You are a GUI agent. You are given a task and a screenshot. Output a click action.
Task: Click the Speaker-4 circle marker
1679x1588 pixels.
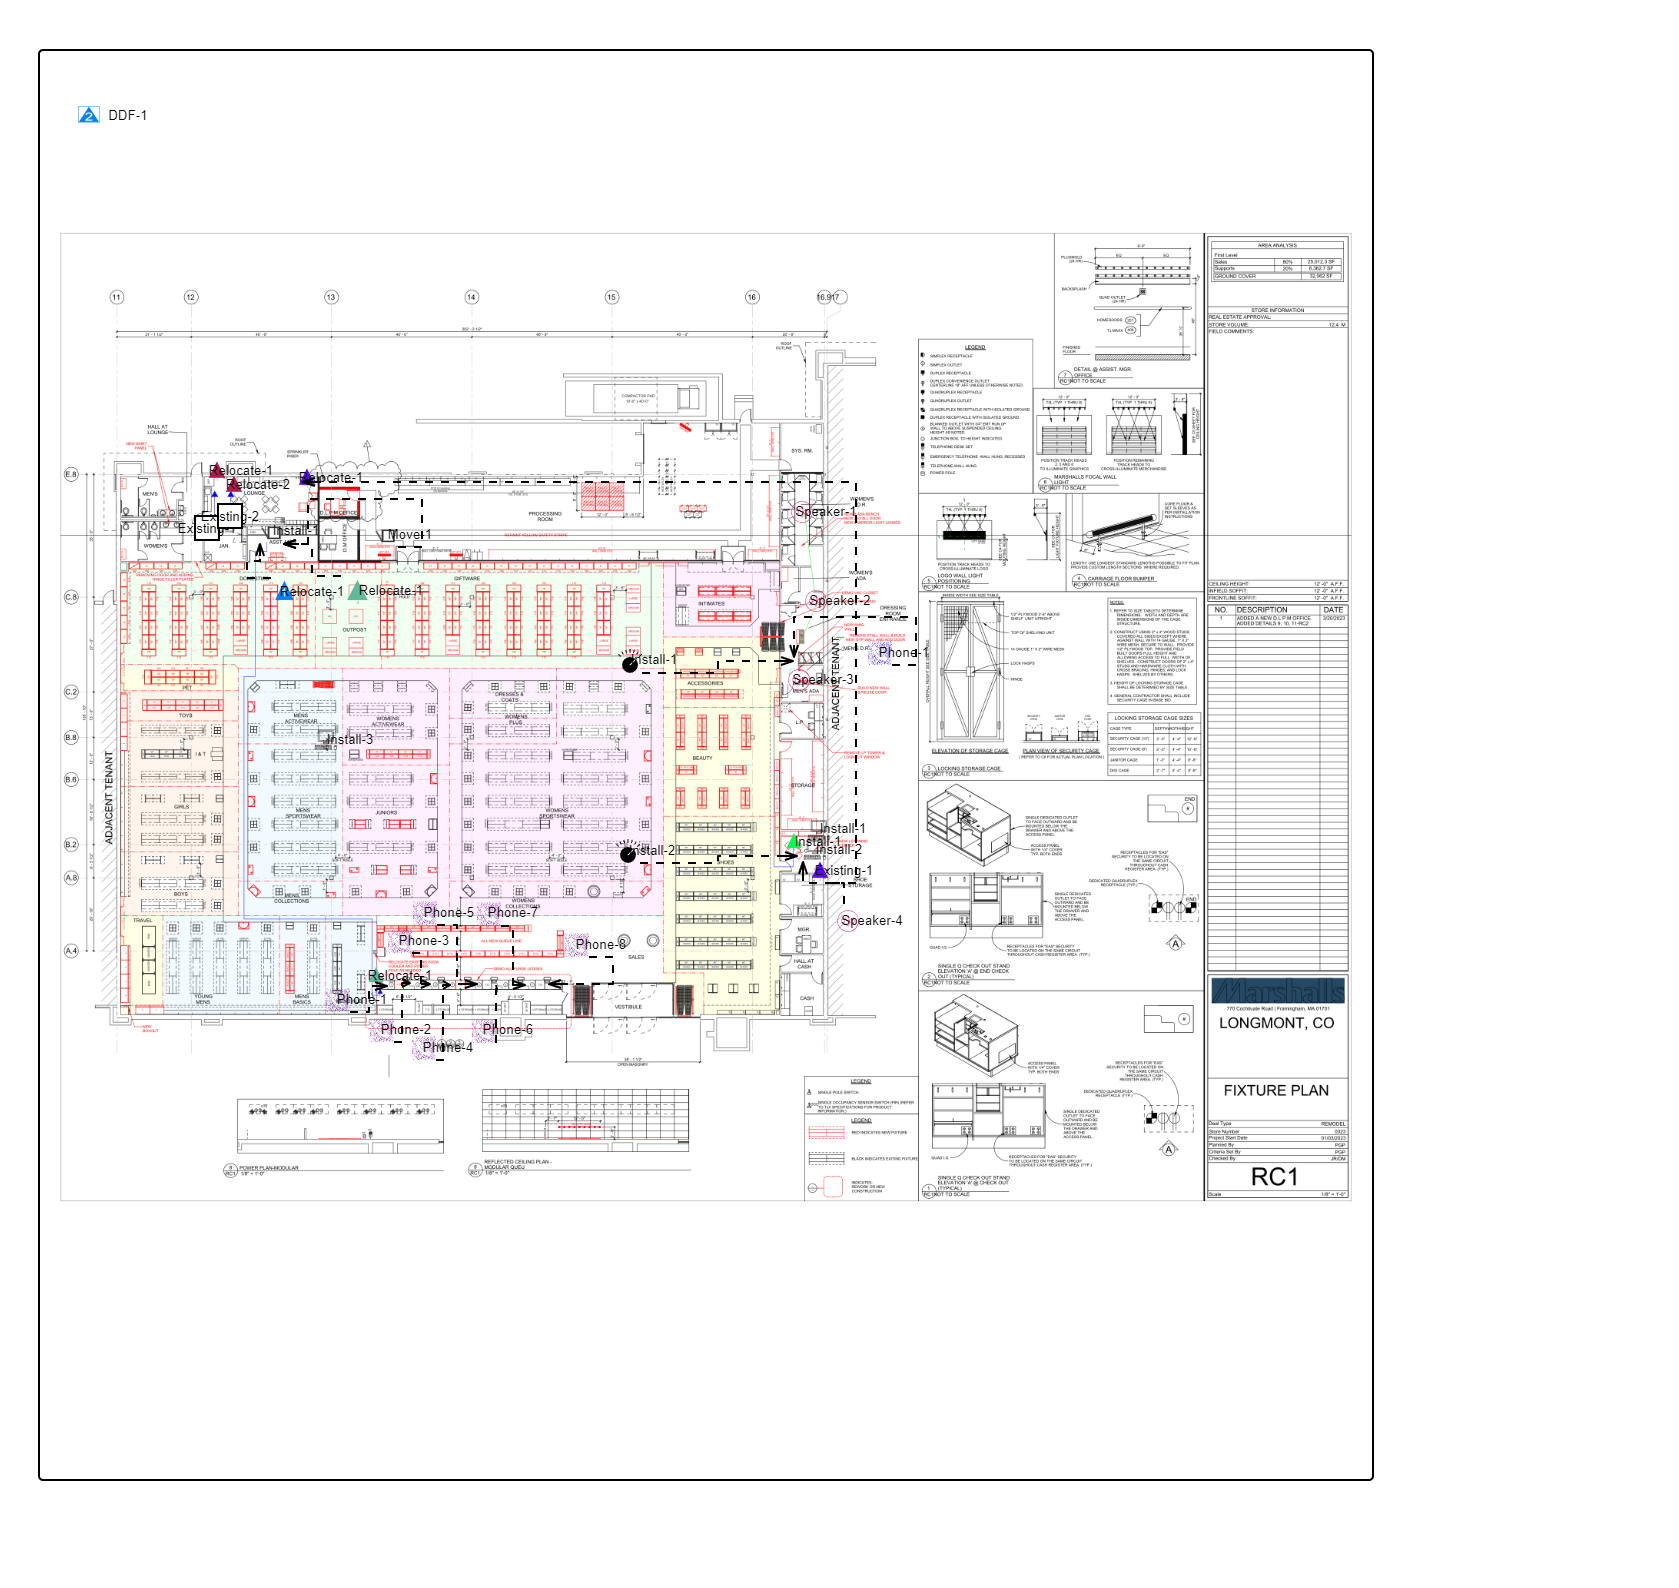[x=848, y=921]
